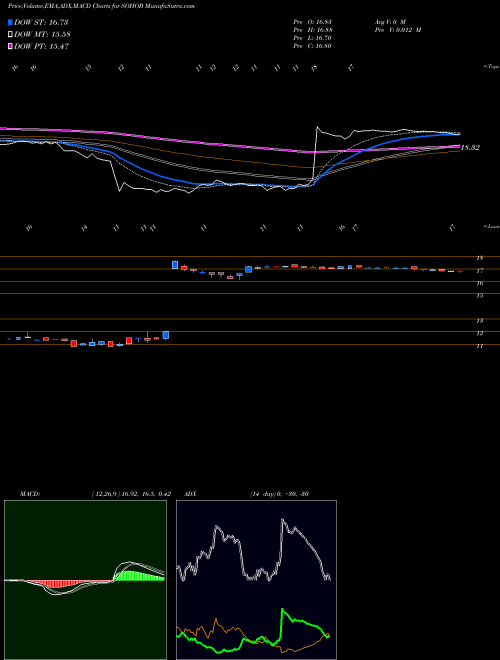Click the 'Pre C: 16.80' close value

click(x=313, y=46)
